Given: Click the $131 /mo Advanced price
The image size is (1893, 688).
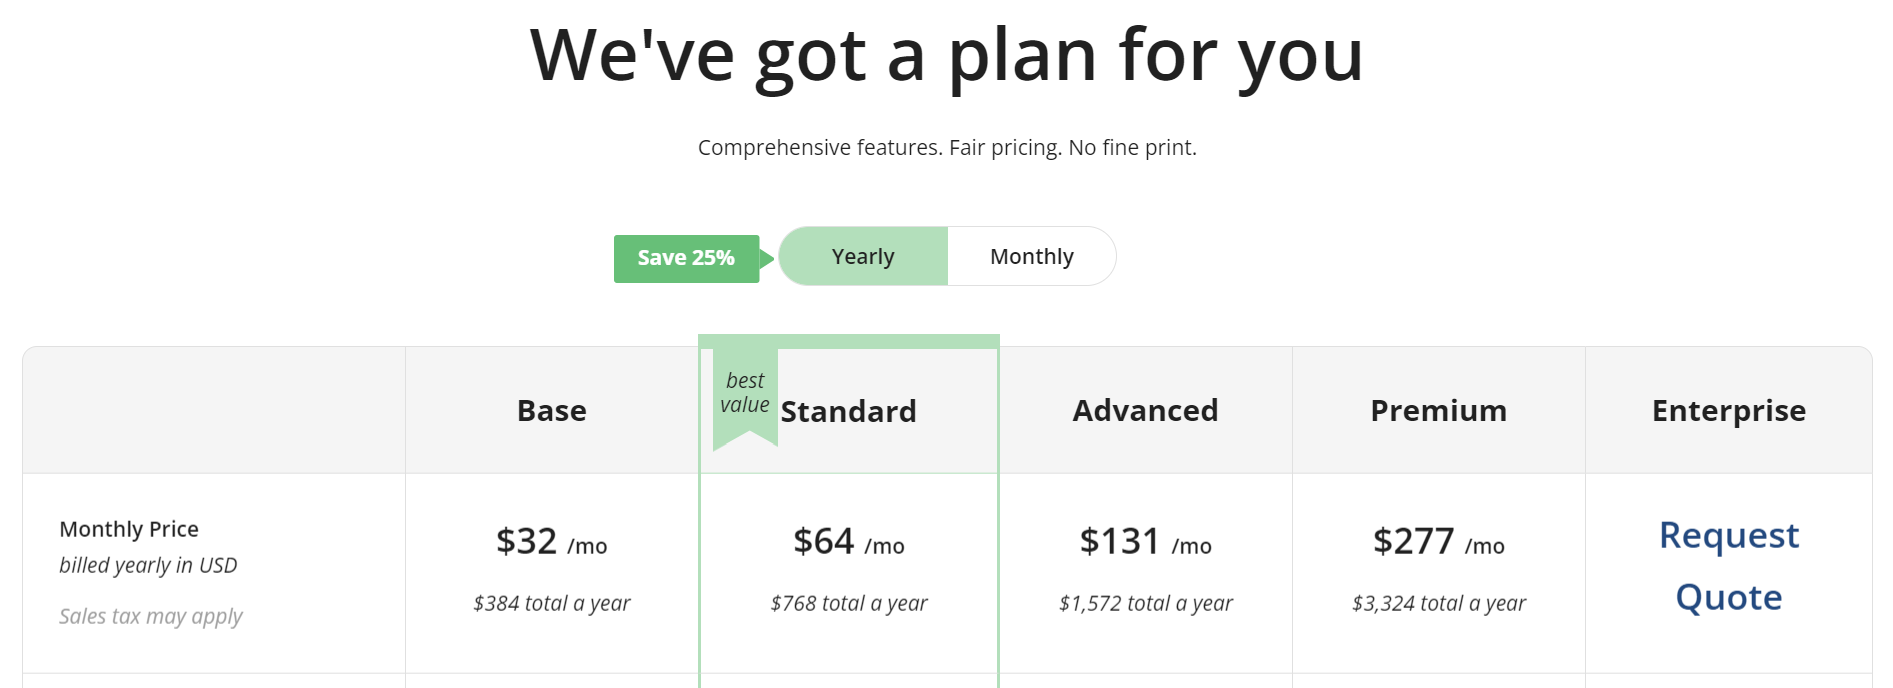Looking at the screenshot, I should (1145, 542).
